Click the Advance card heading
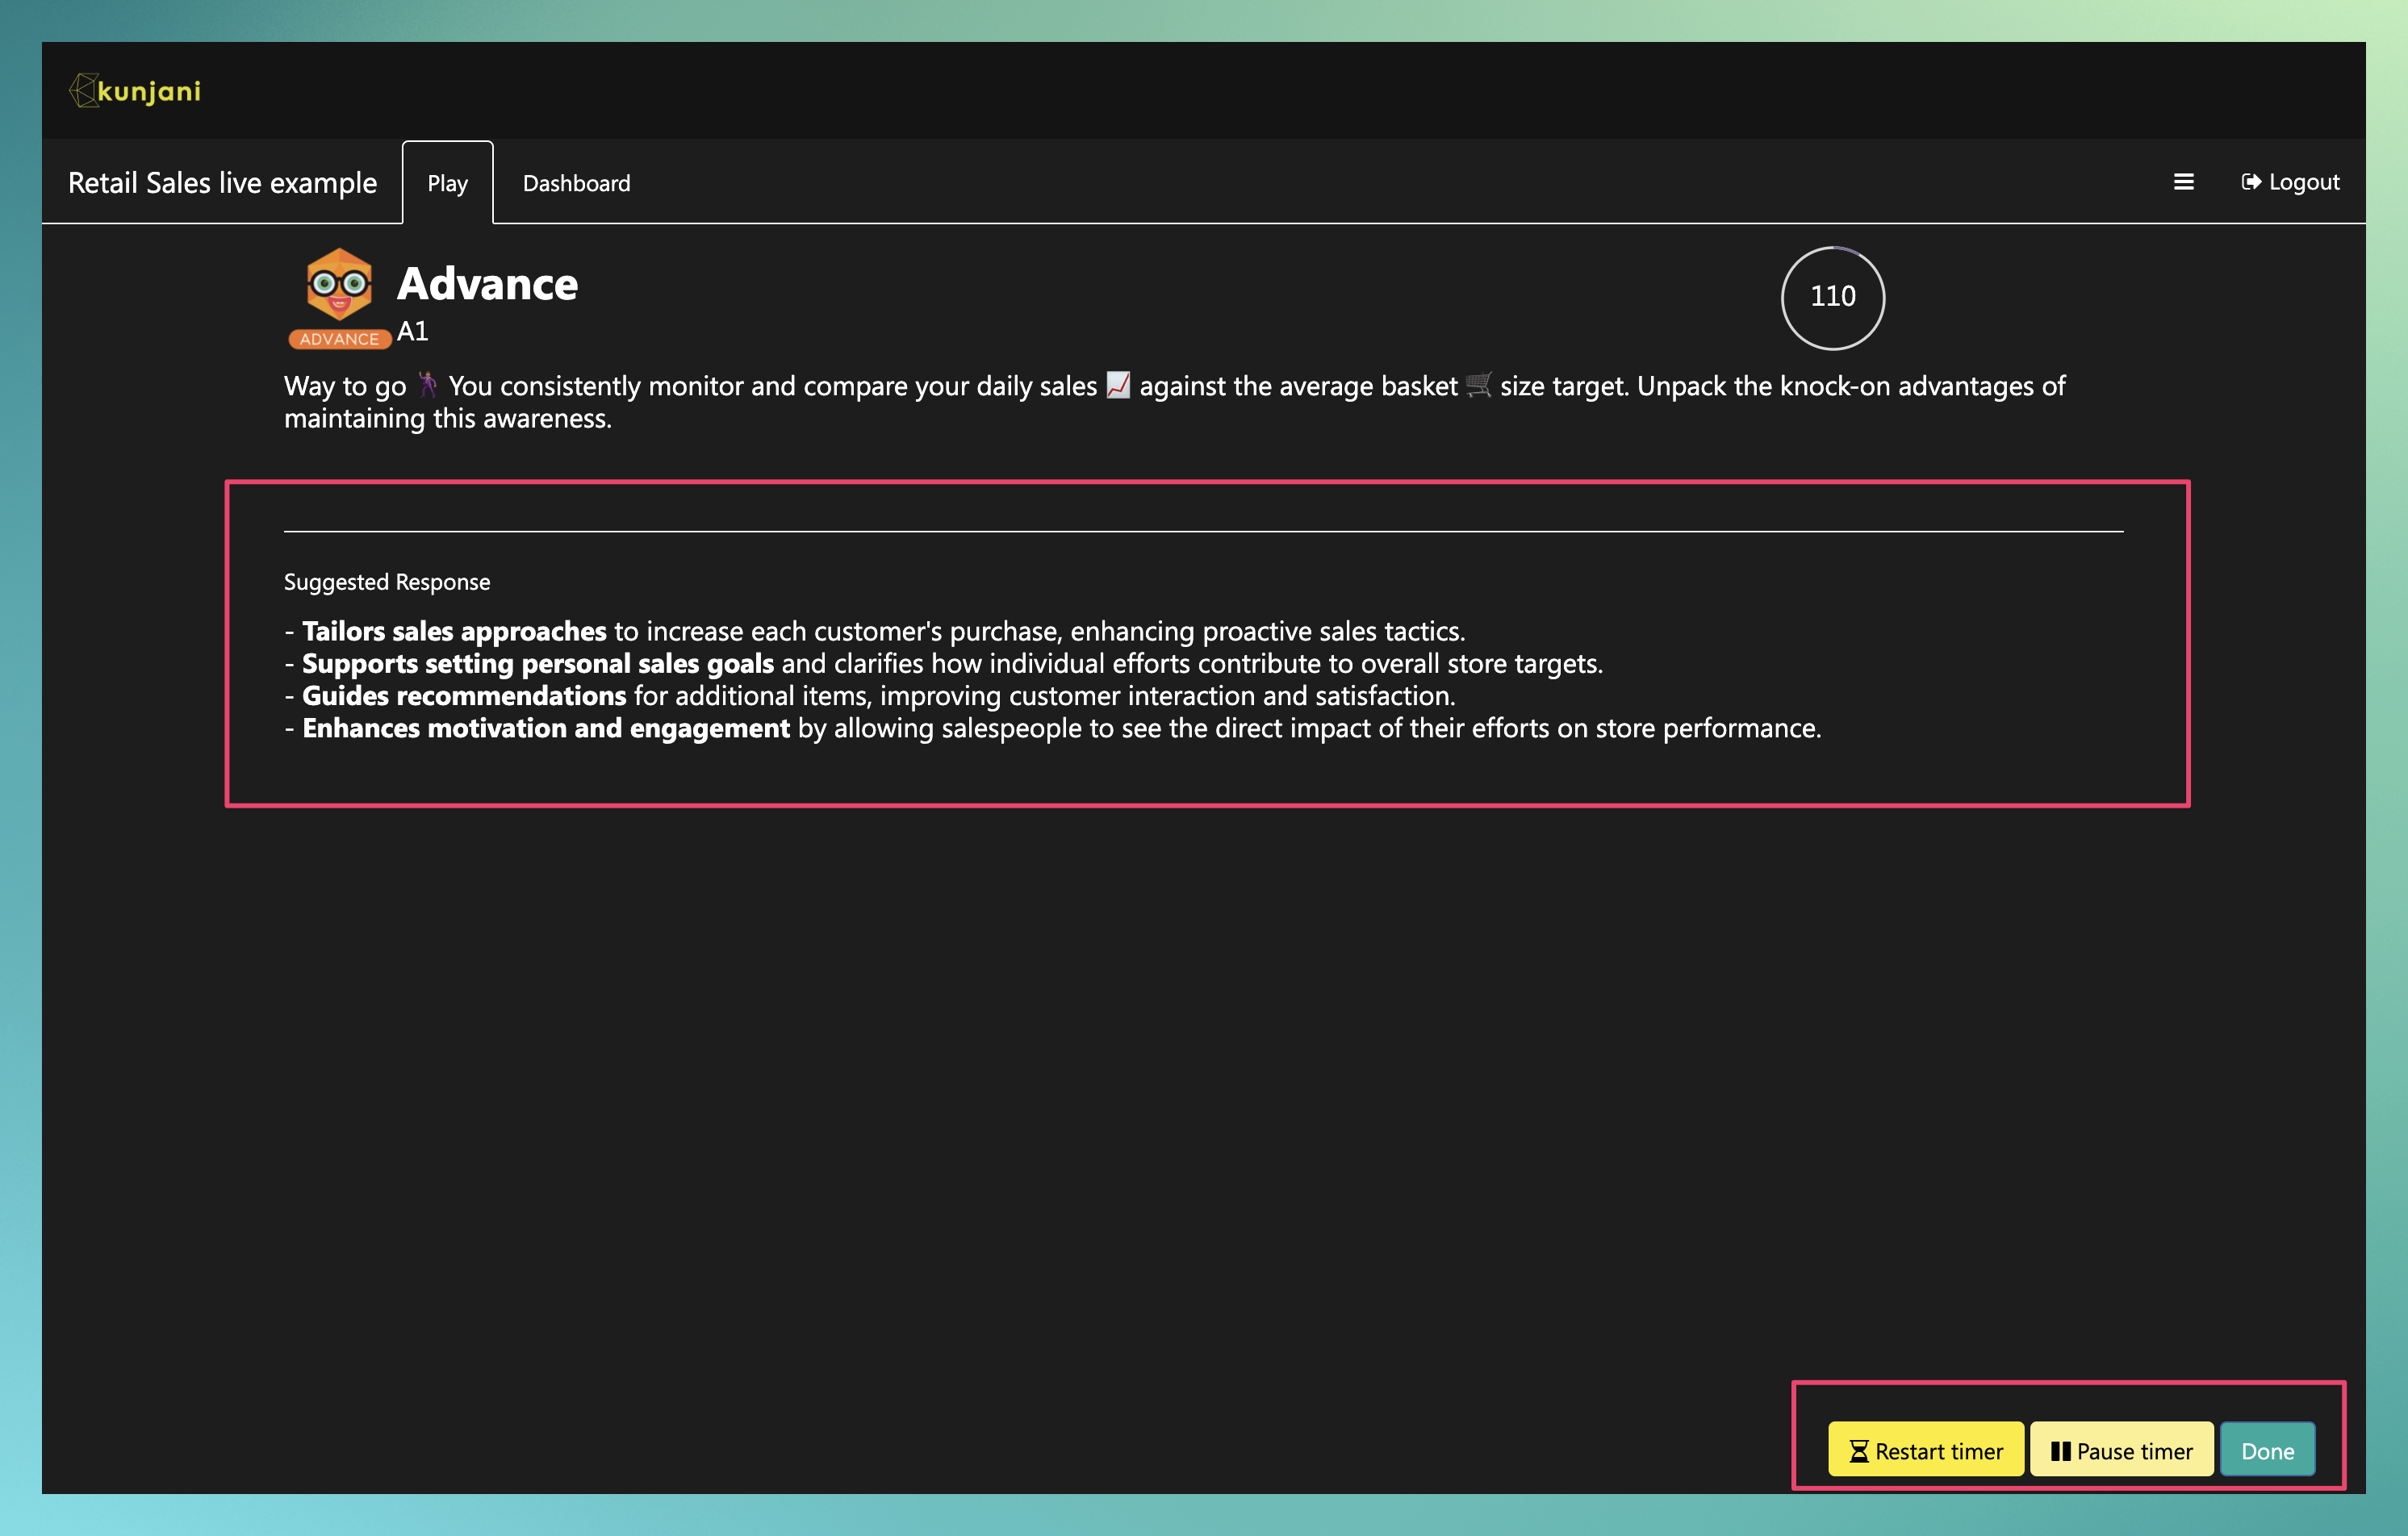The width and height of the screenshot is (2408, 1536). 488,284
